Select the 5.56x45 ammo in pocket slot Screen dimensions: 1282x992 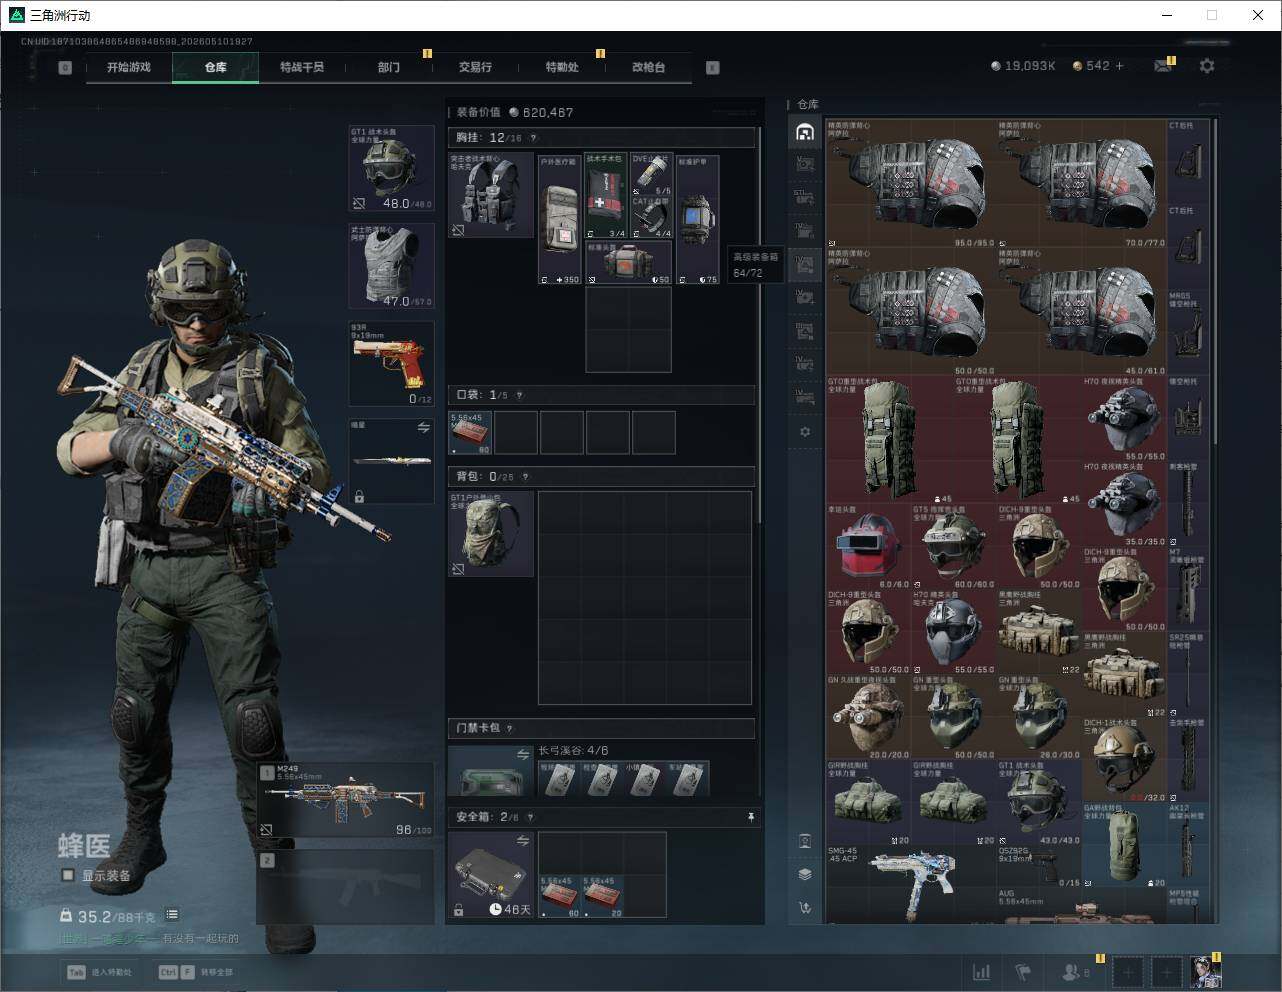[x=470, y=433]
